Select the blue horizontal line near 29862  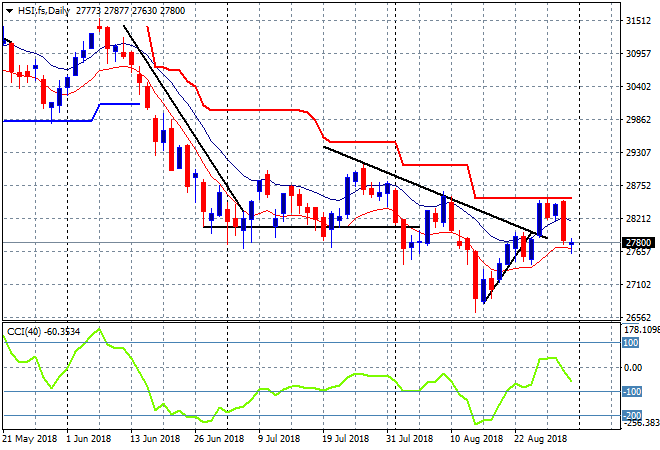pos(46,121)
